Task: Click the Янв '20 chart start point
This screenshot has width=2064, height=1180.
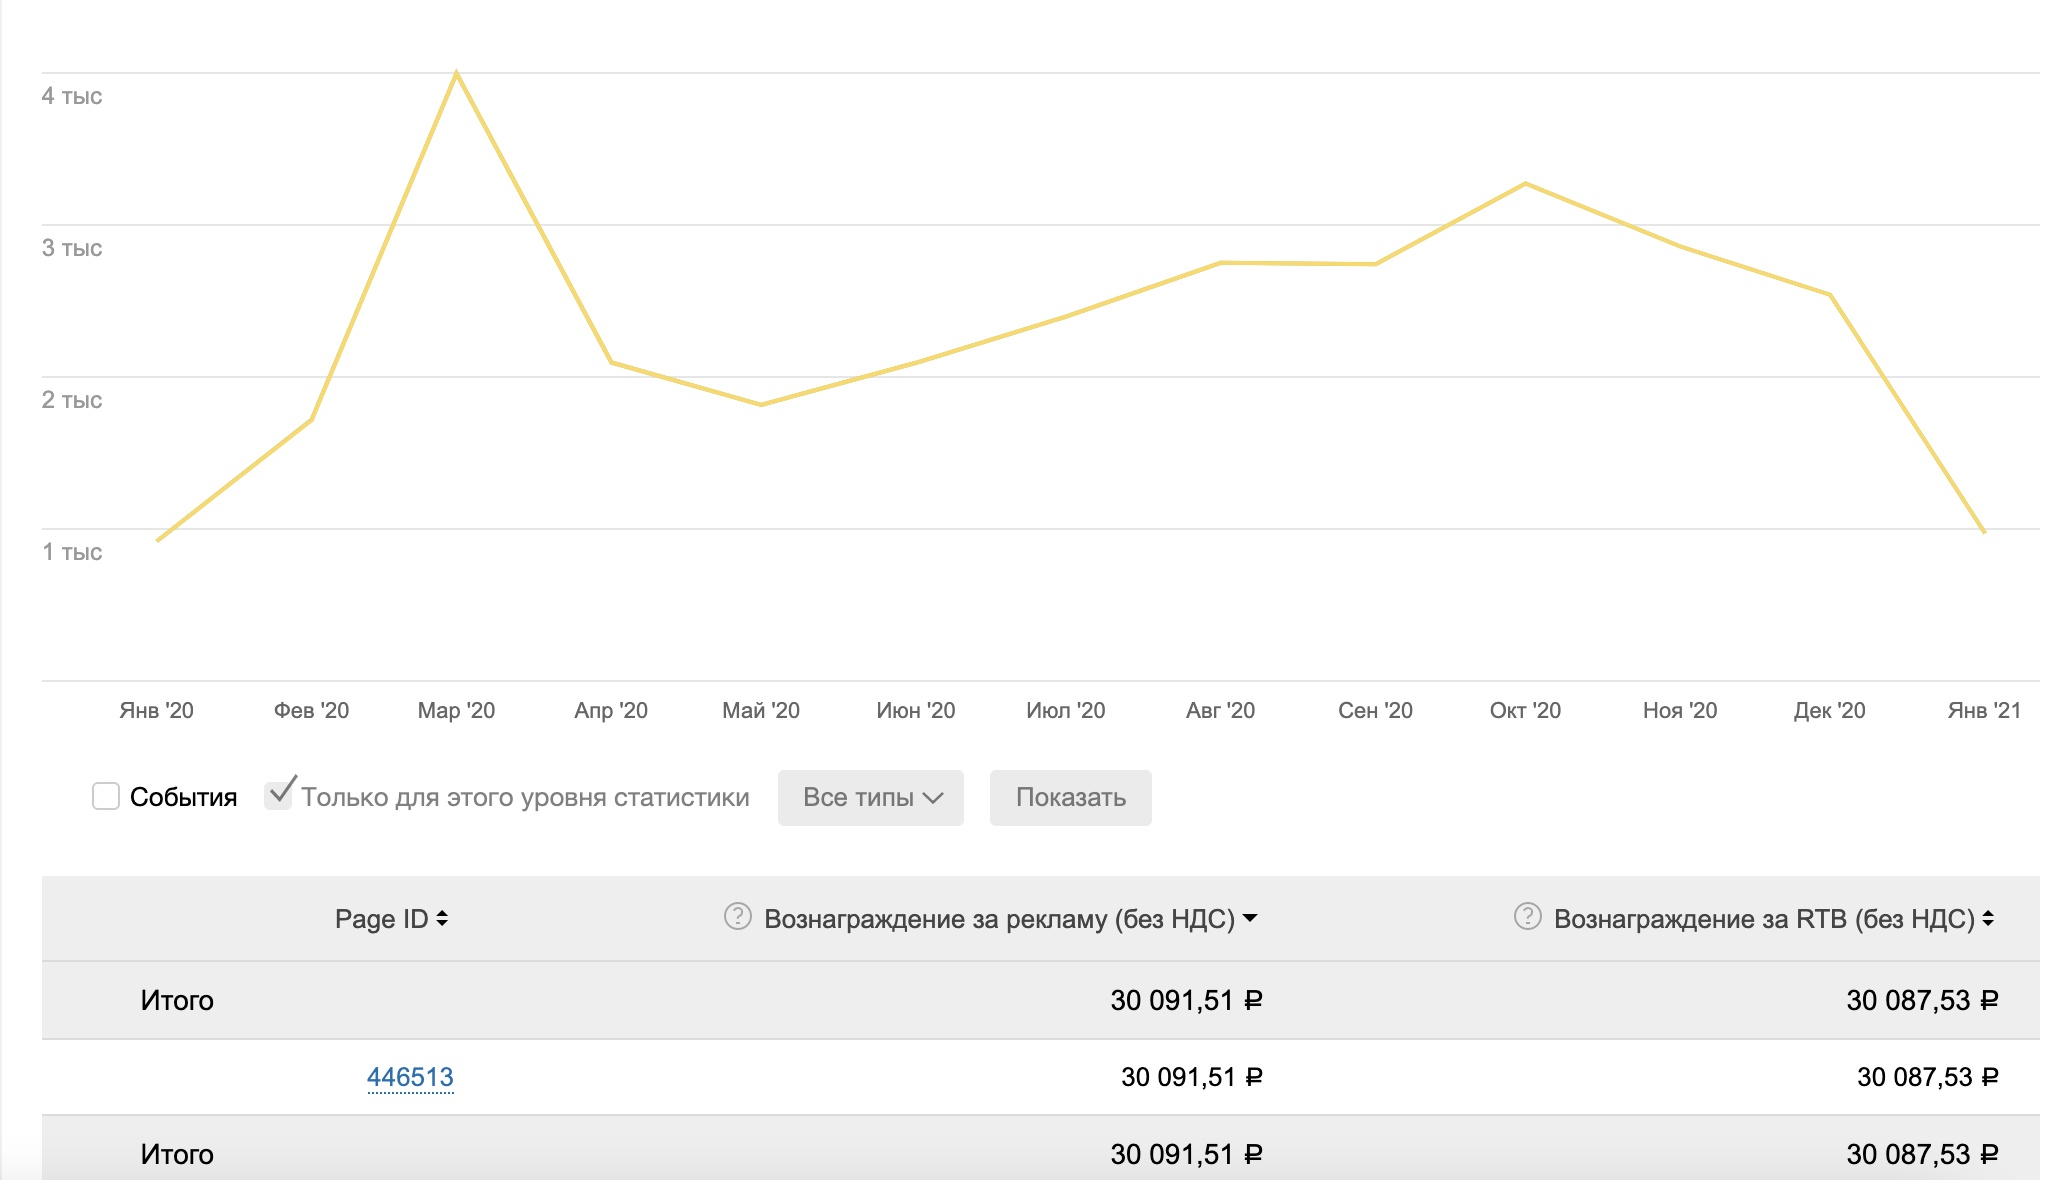Action: [158, 541]
